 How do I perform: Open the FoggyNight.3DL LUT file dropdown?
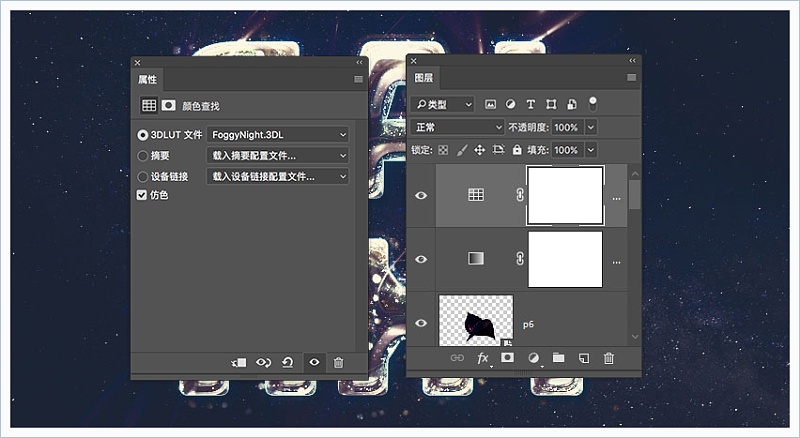pos(278,134)
